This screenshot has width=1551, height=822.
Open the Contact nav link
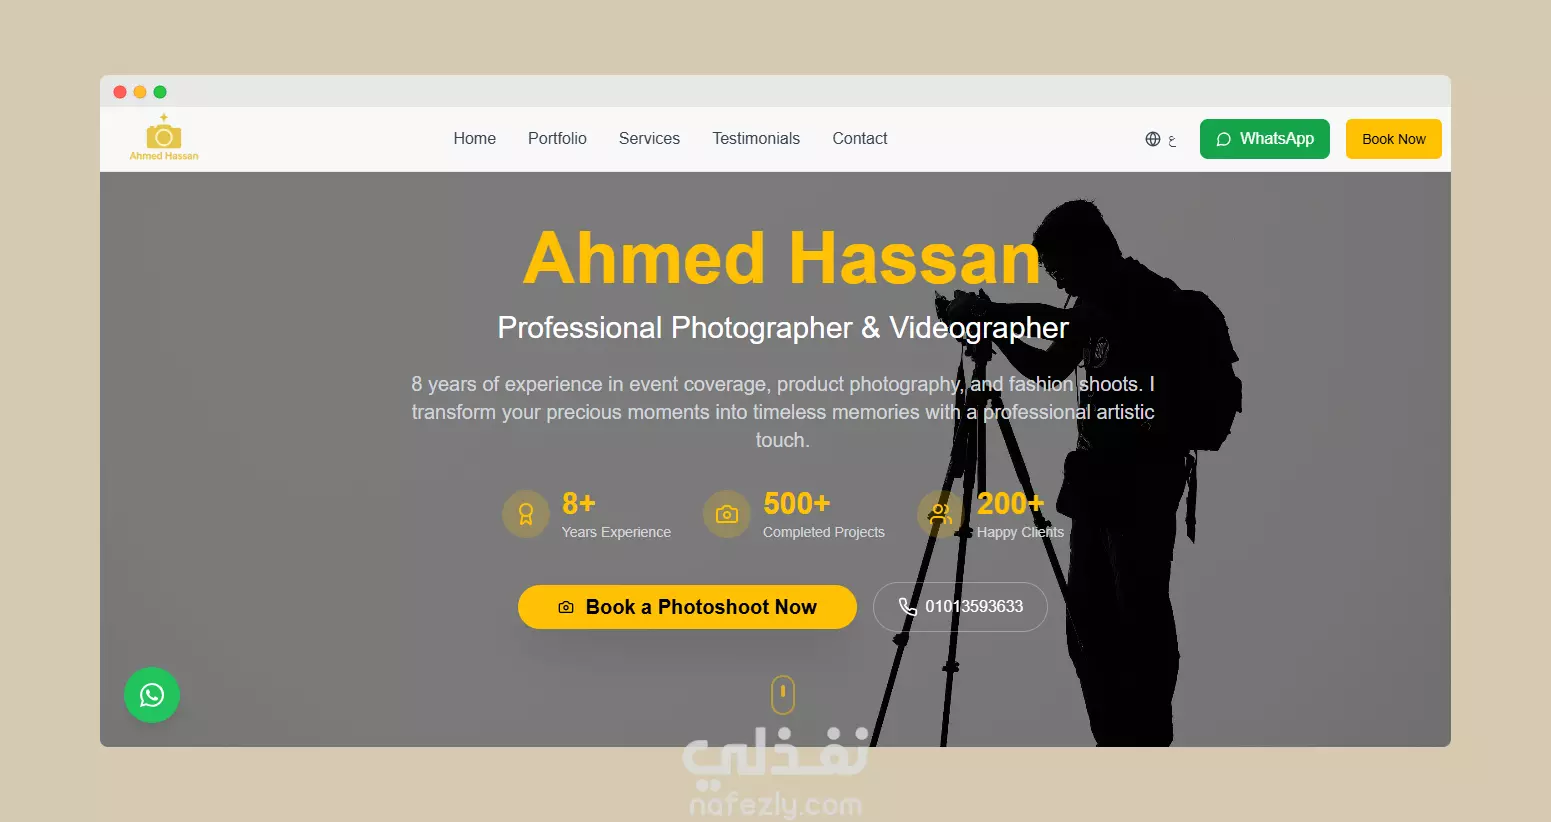pos(860,139)
